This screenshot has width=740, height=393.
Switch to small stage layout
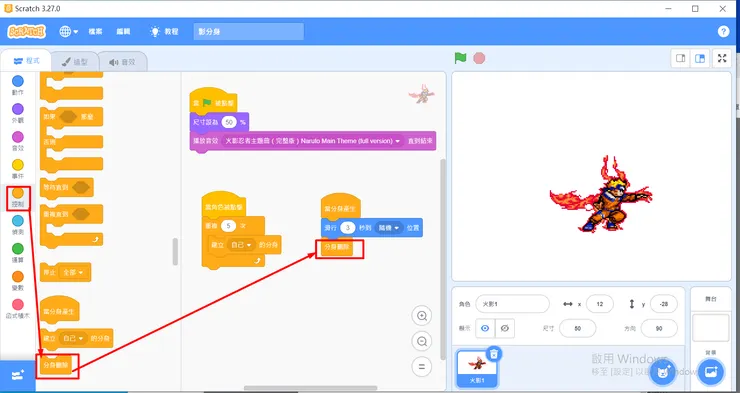point(681,59)
